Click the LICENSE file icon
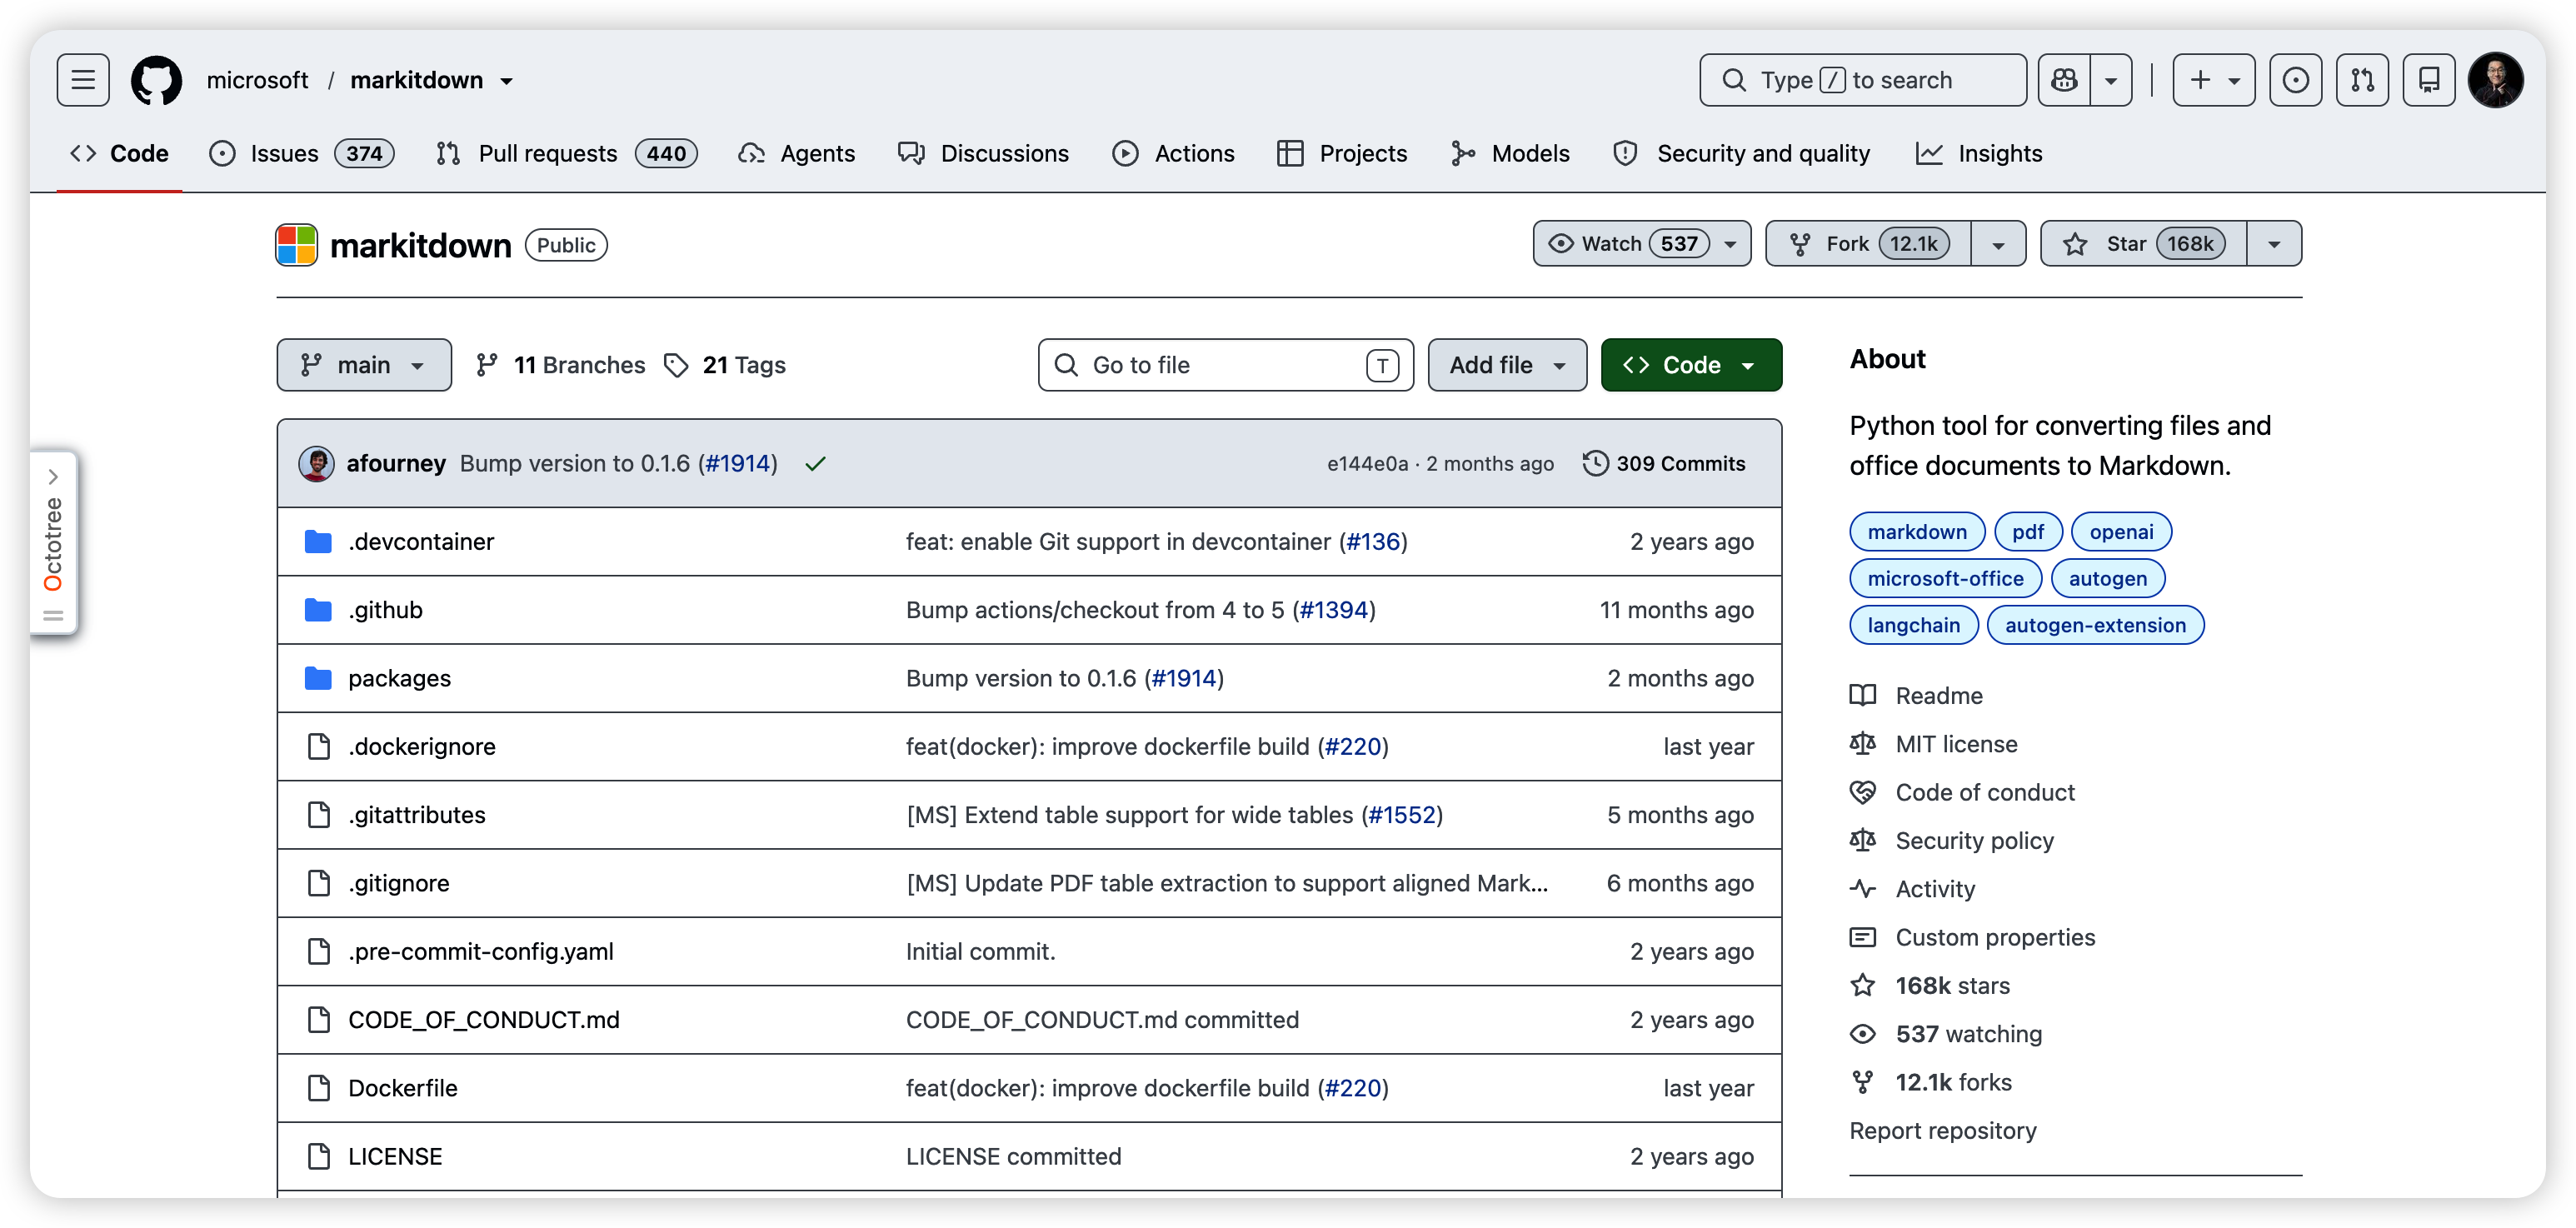 [x=319, y=1156]
